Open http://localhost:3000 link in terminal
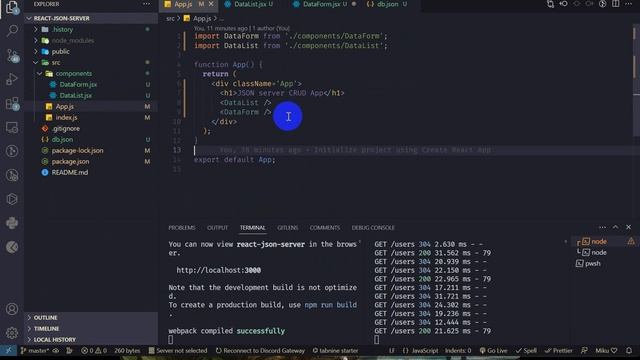Viewport: 640px width, 360px height. [218, 270]
